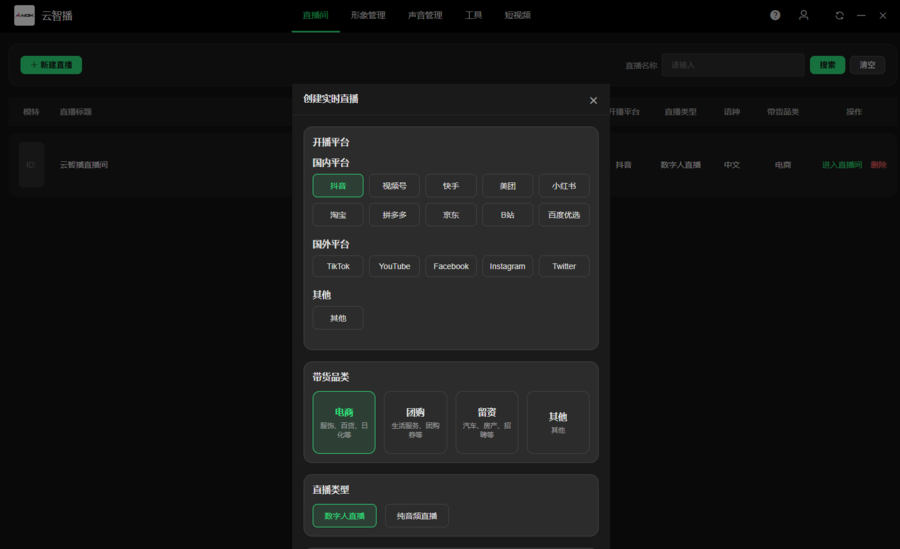Select the 美团 platform option
The image size is (900, 549).
coord(507,185)
